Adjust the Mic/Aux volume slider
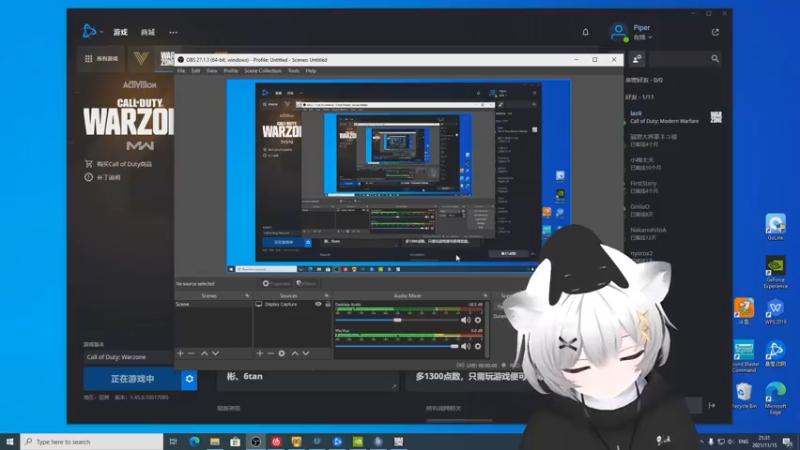Viewport: 800px width, 450px height. (x=397, y=346)
